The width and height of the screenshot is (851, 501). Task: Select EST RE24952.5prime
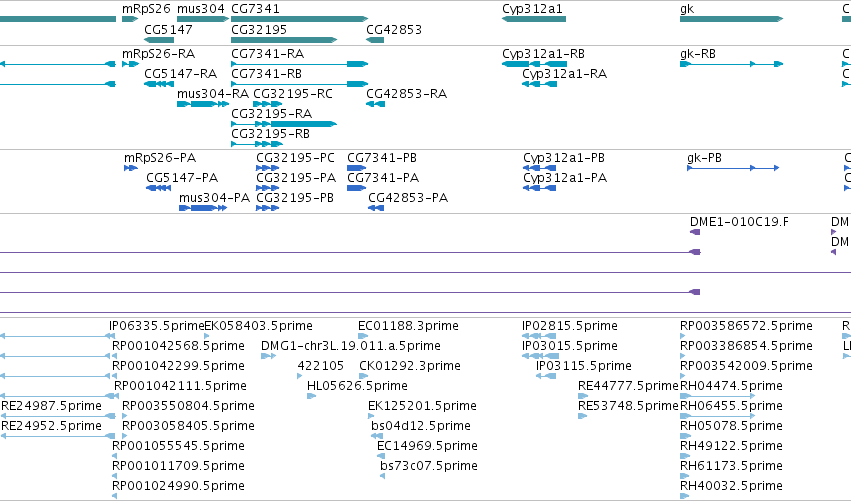(x=58, y=437)
